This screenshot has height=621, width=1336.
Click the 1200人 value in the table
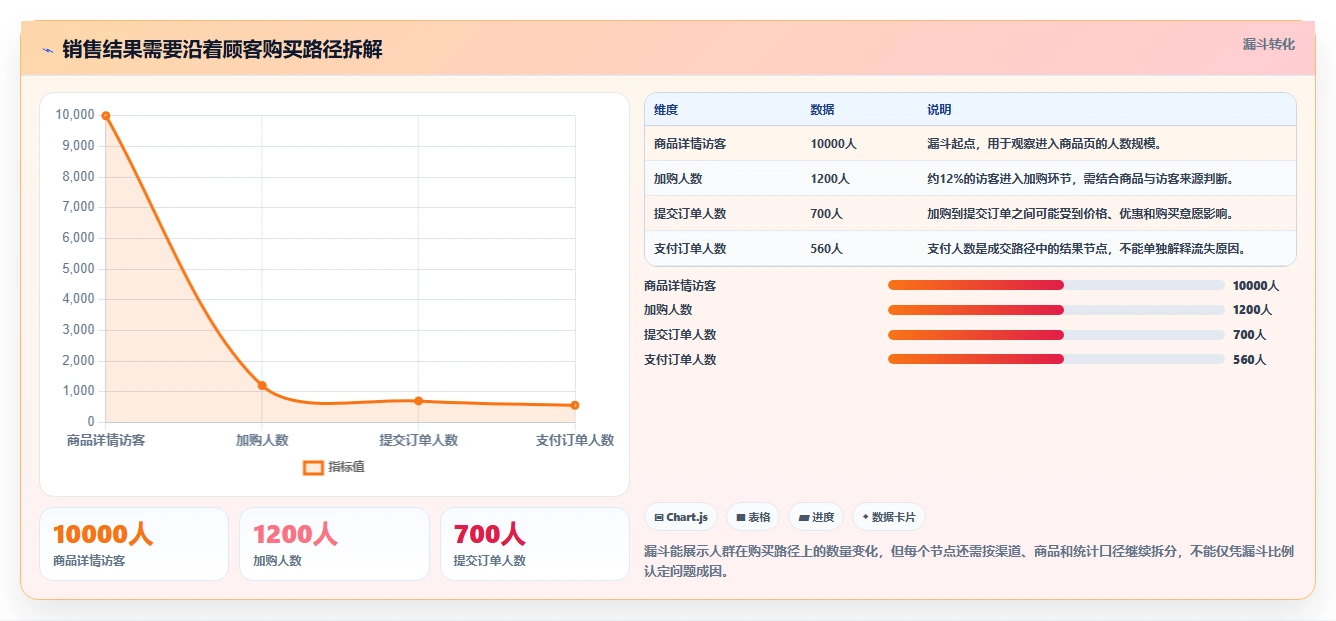point(830,179)
